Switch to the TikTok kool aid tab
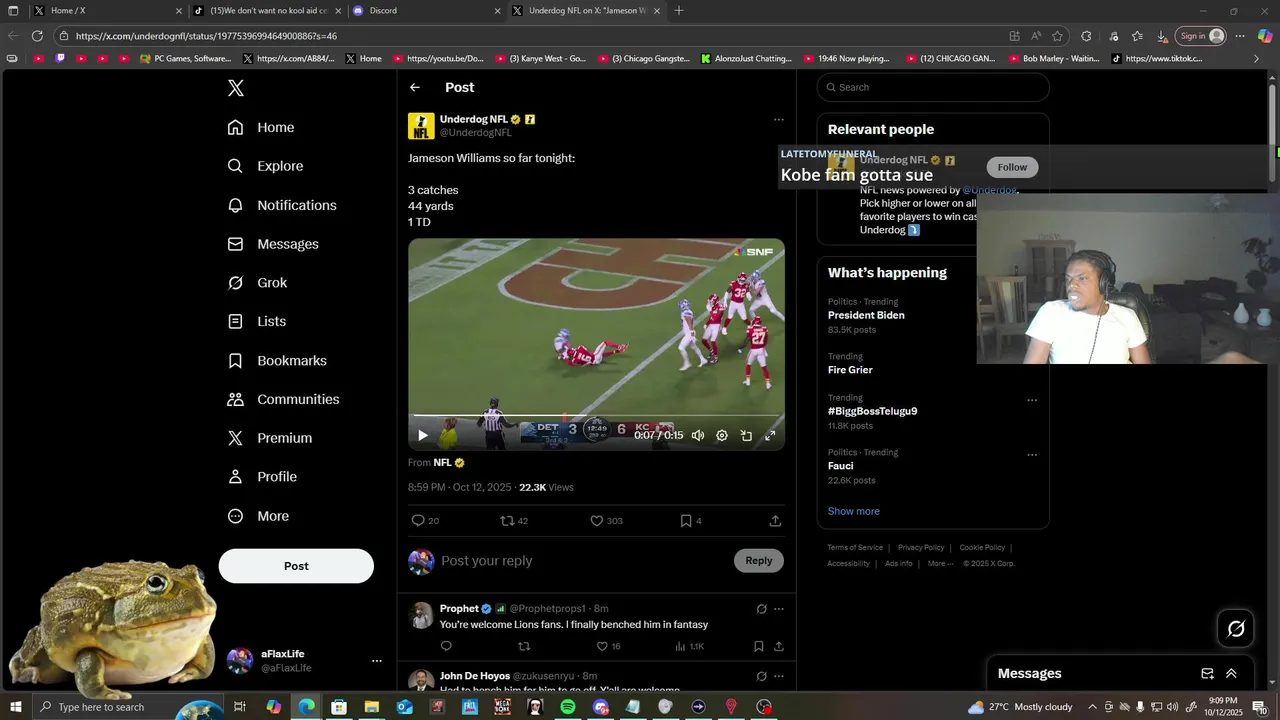The image size is (1280, 720). (267, 11)
